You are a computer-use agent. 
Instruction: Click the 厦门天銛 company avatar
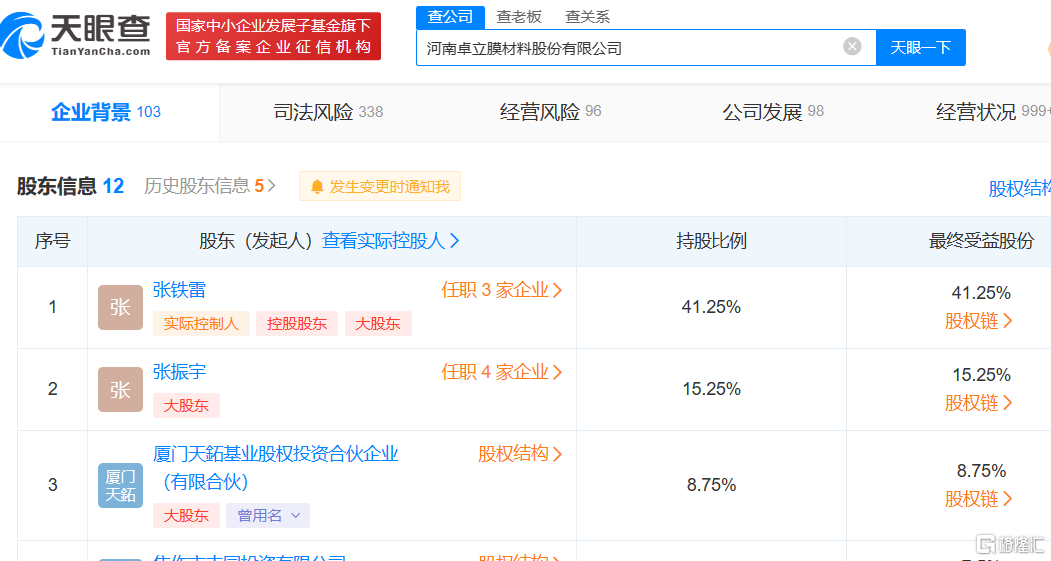point(120,485)
